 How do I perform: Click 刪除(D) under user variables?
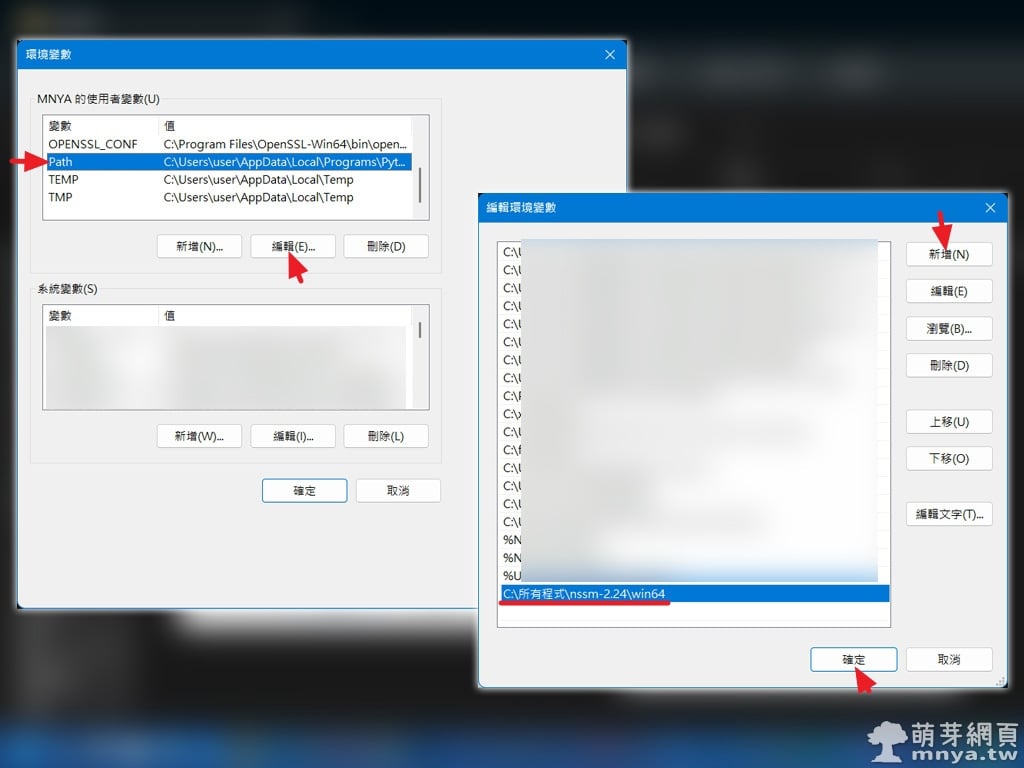386,246
